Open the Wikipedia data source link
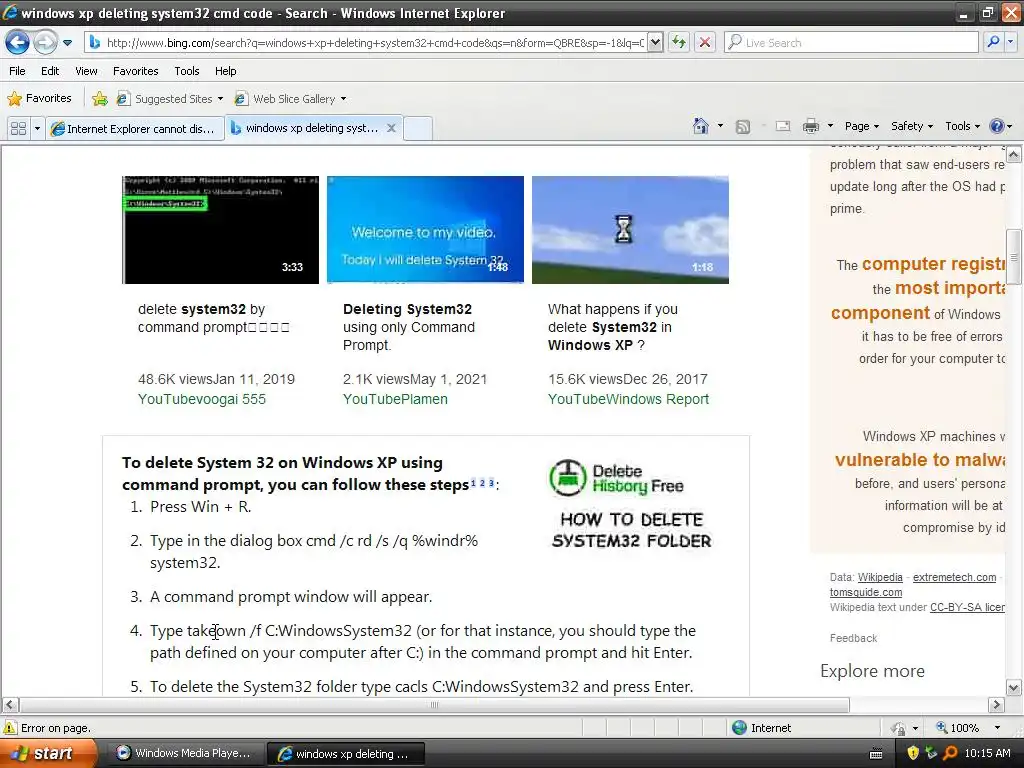 pyautogui.click(x=880, y=577)
